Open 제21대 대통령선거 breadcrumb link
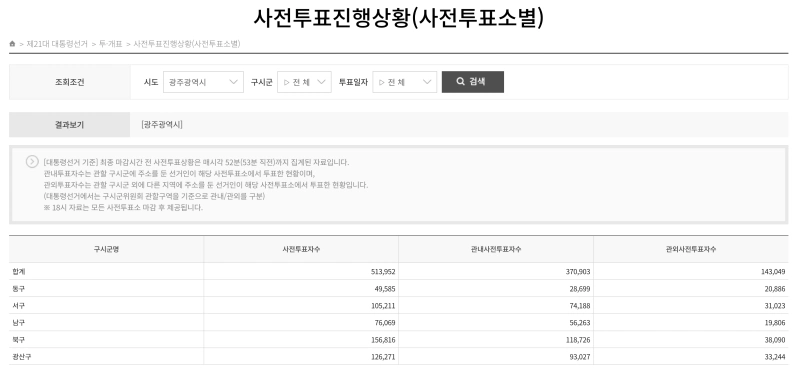This screenshot has height=378, width=800. 57,44
